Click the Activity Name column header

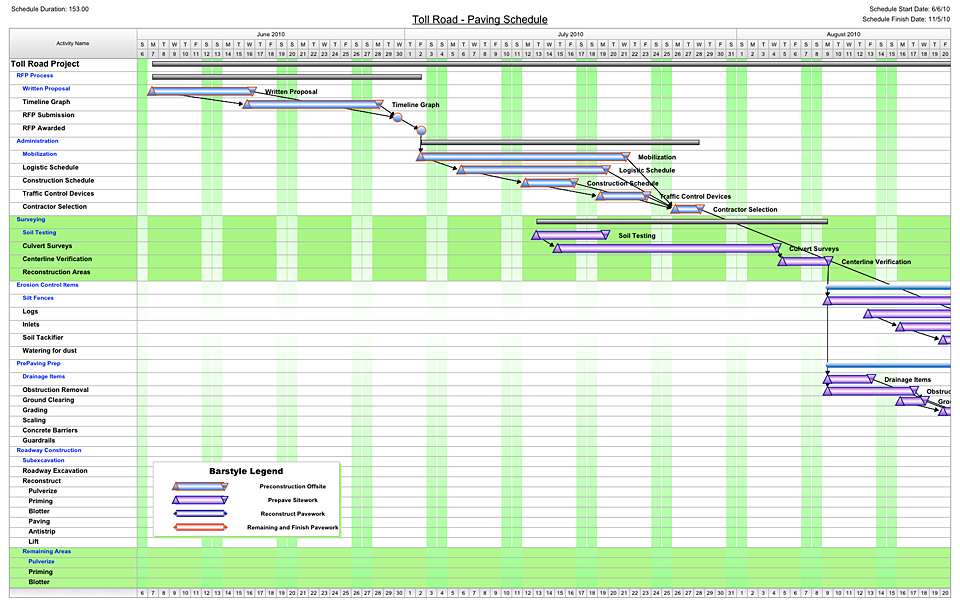click(x=72, y=44)
